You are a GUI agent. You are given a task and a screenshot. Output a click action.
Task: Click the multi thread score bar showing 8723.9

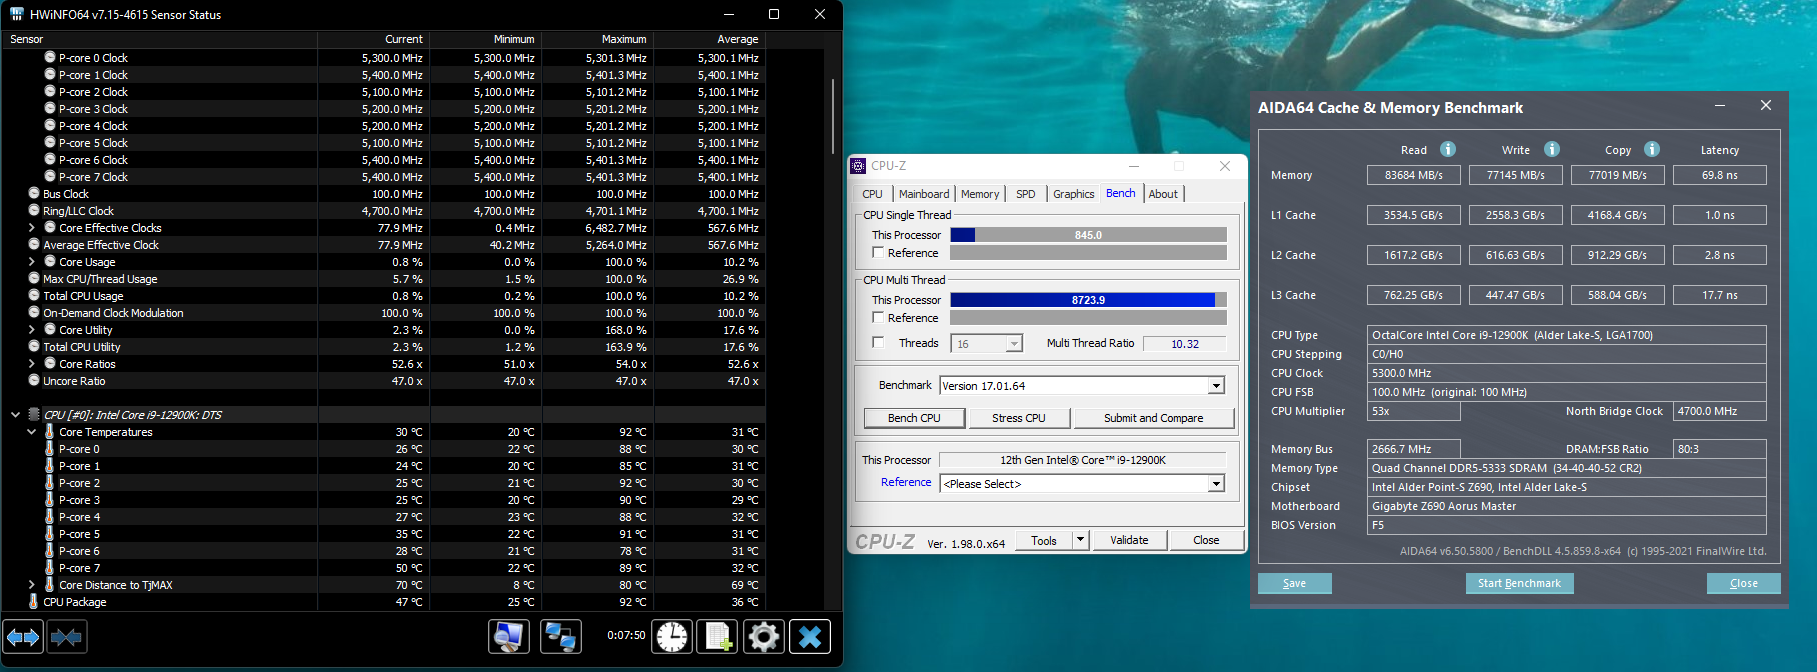pos(1088,300)
